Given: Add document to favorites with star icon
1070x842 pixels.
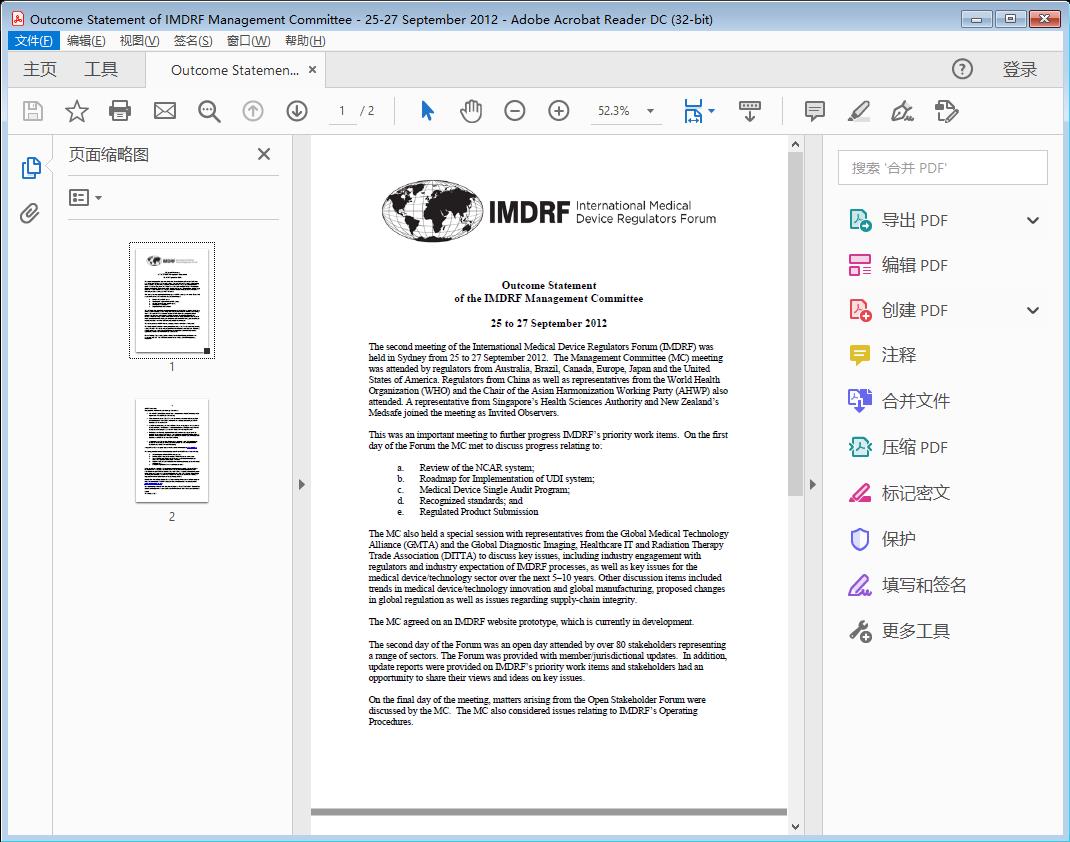Looking at the screenshot, I should pos(76,111).
